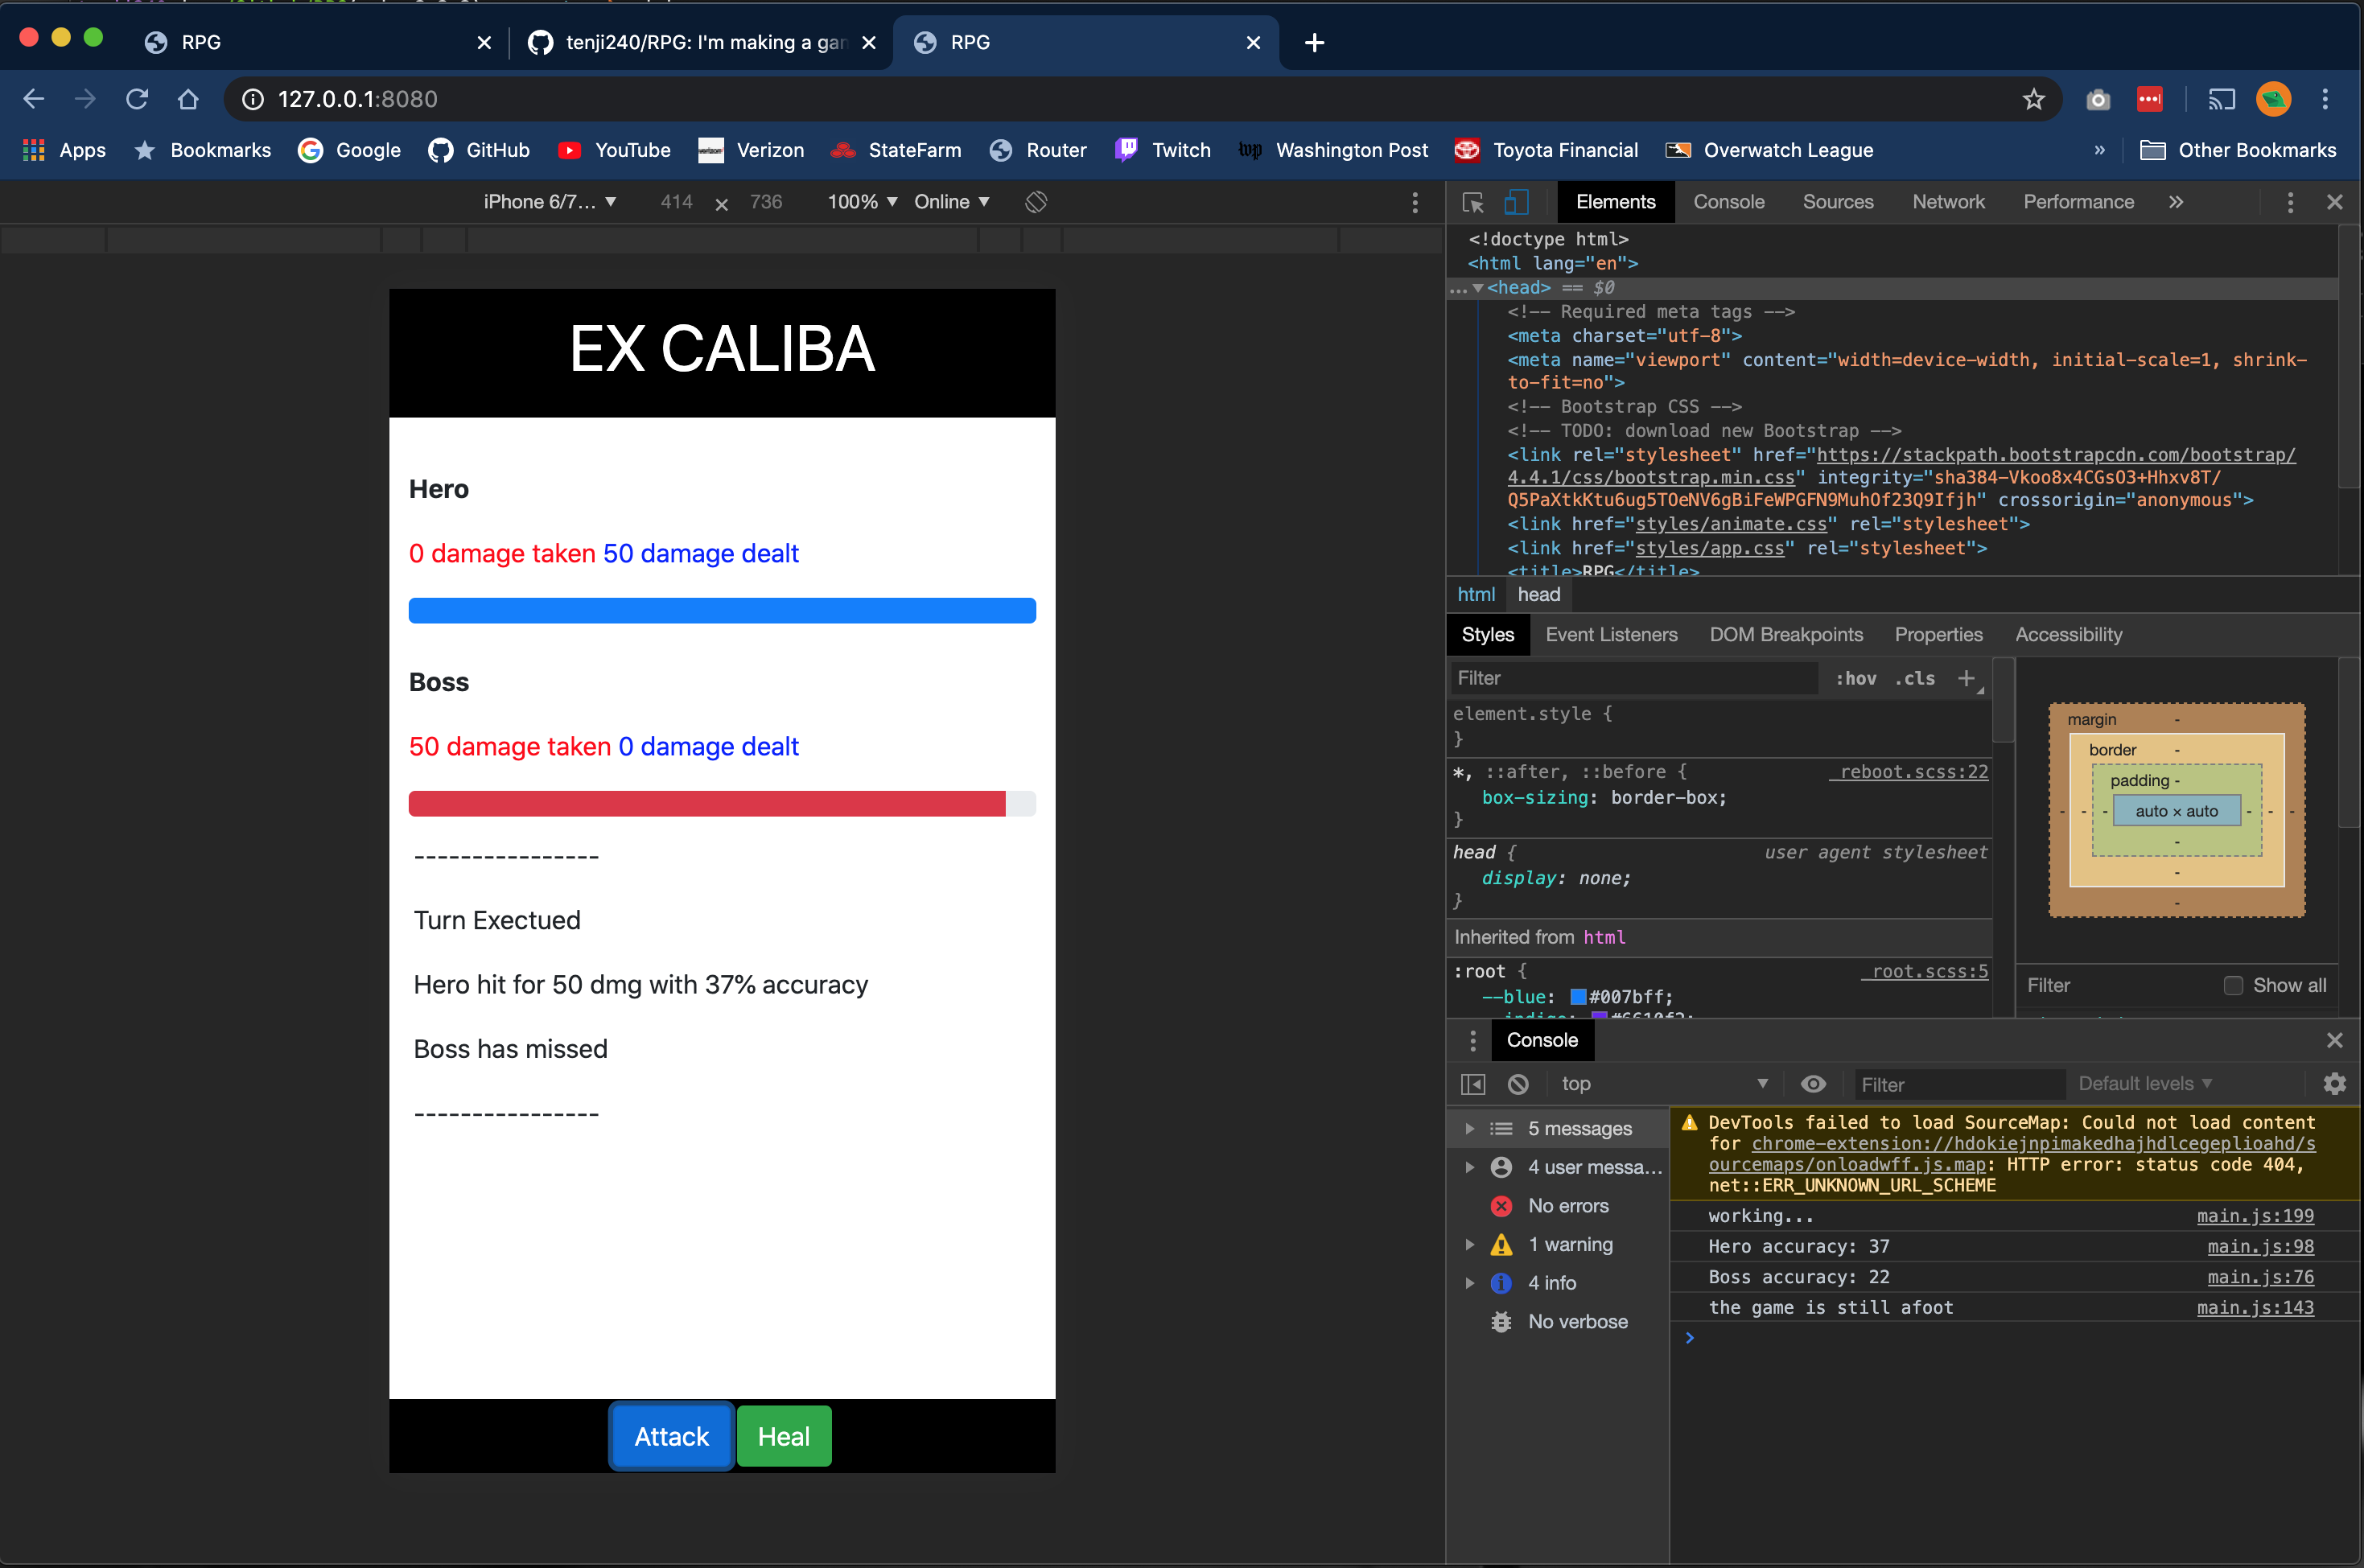2364x1568 pixels.
Task: Open the Online throttling dropdown
Action: (x=951, y=202)
